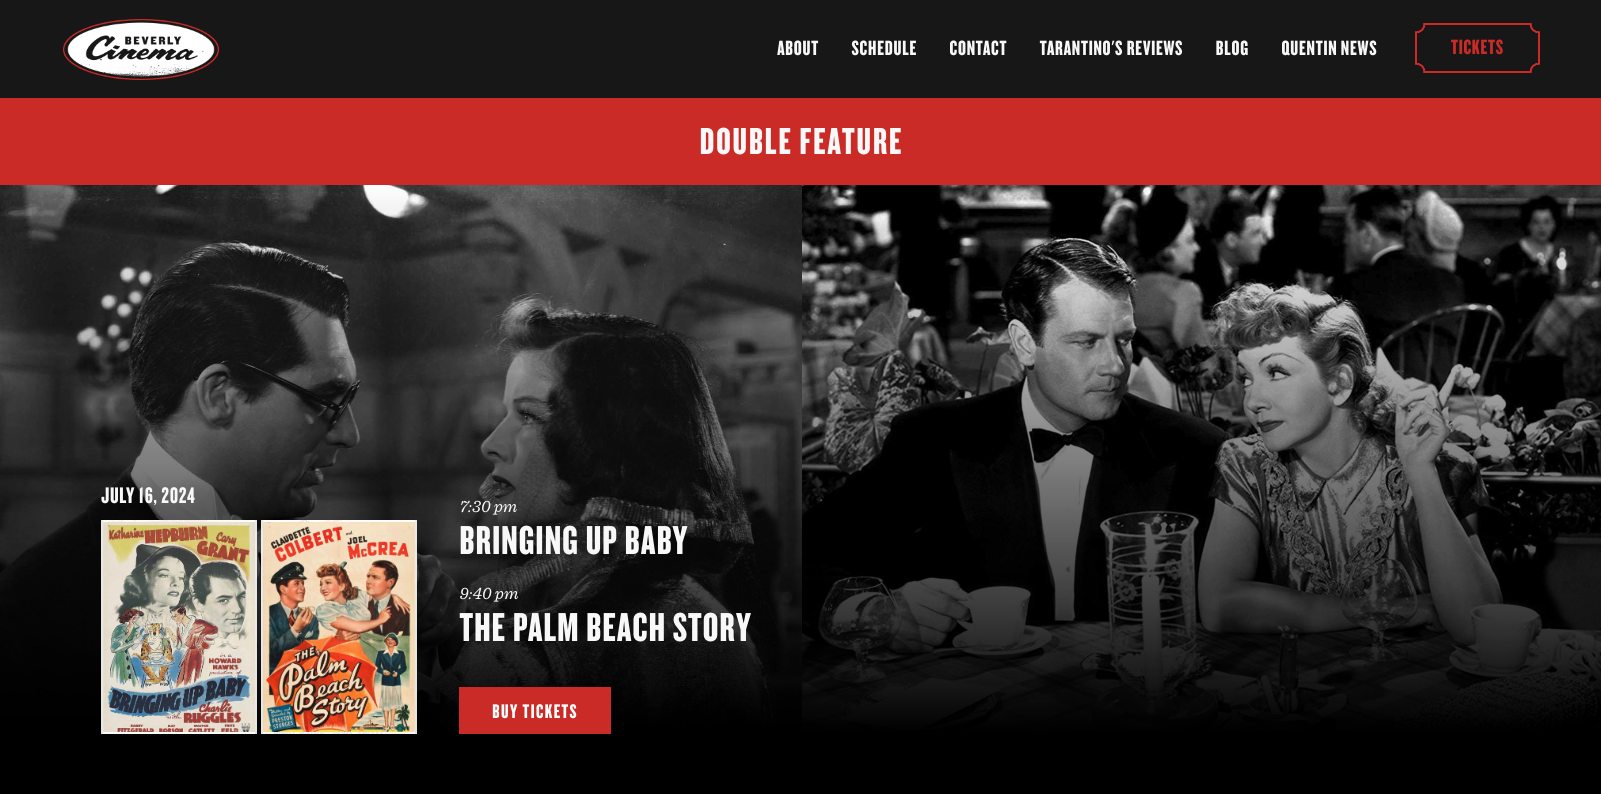Viewport: 1601px width, 794px height.
Task: Select the Bringing Up Baby title link
Action: click(573, 541)
